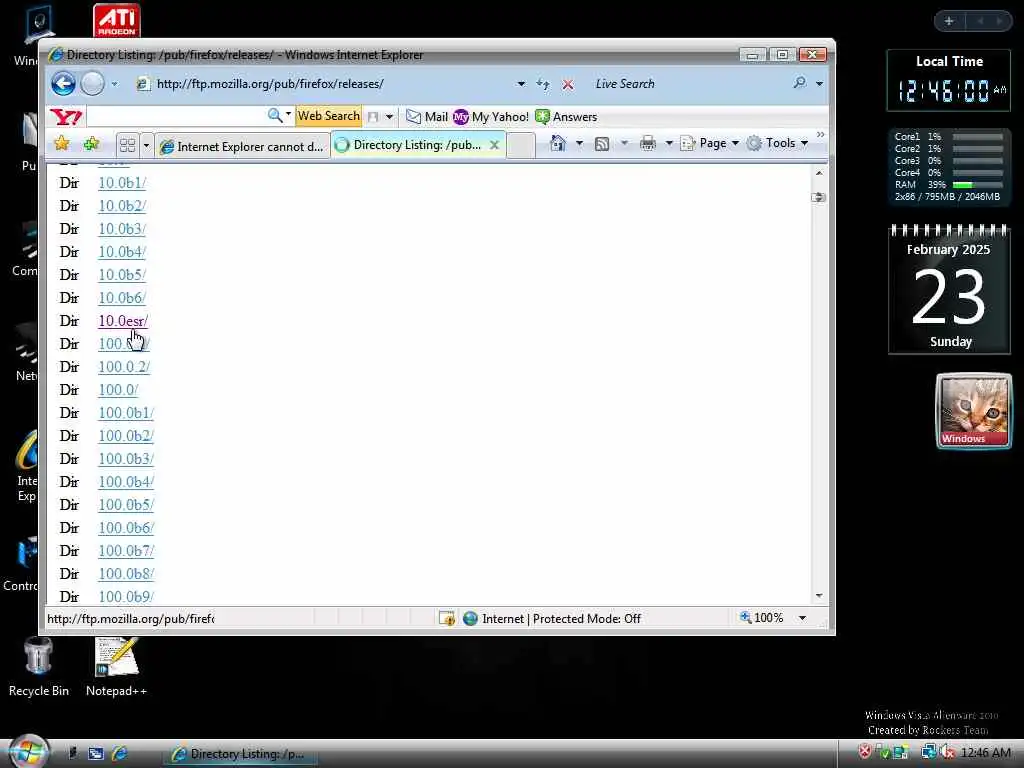Open the Page menu

pos(709,143)
